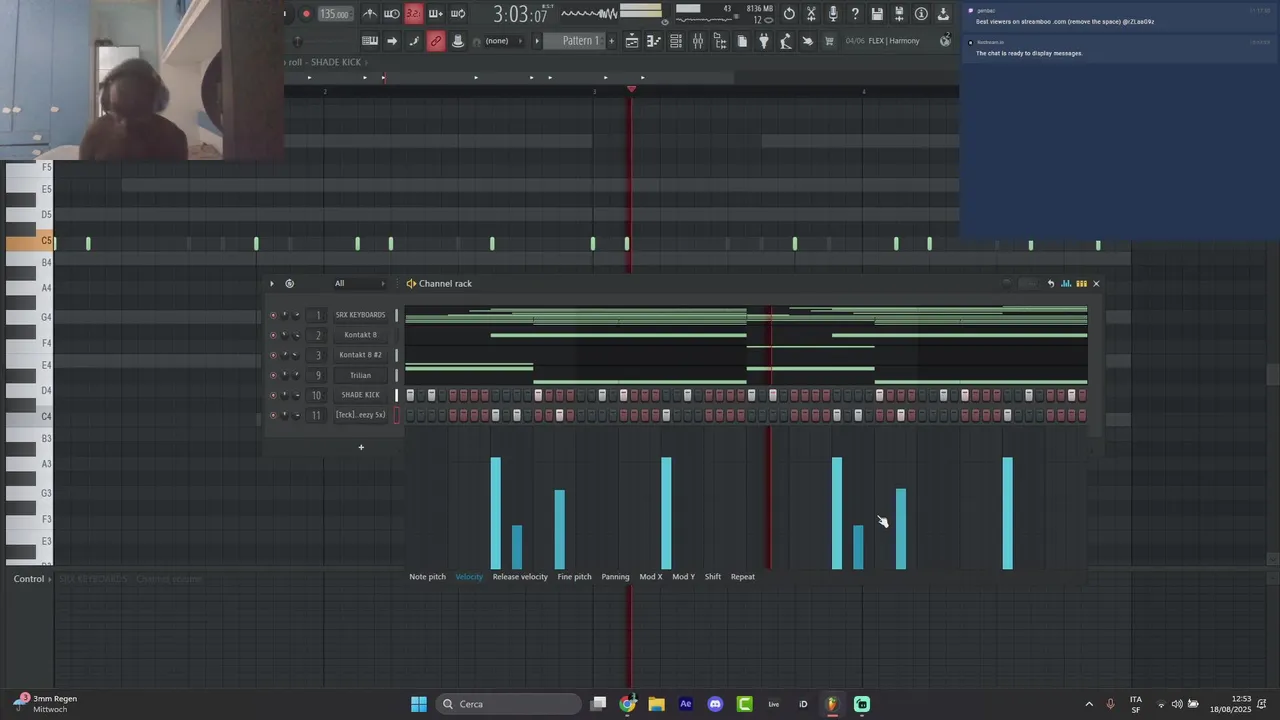
Task: Toggle wait for input to start playing
Action: click(x=392, y=14)
